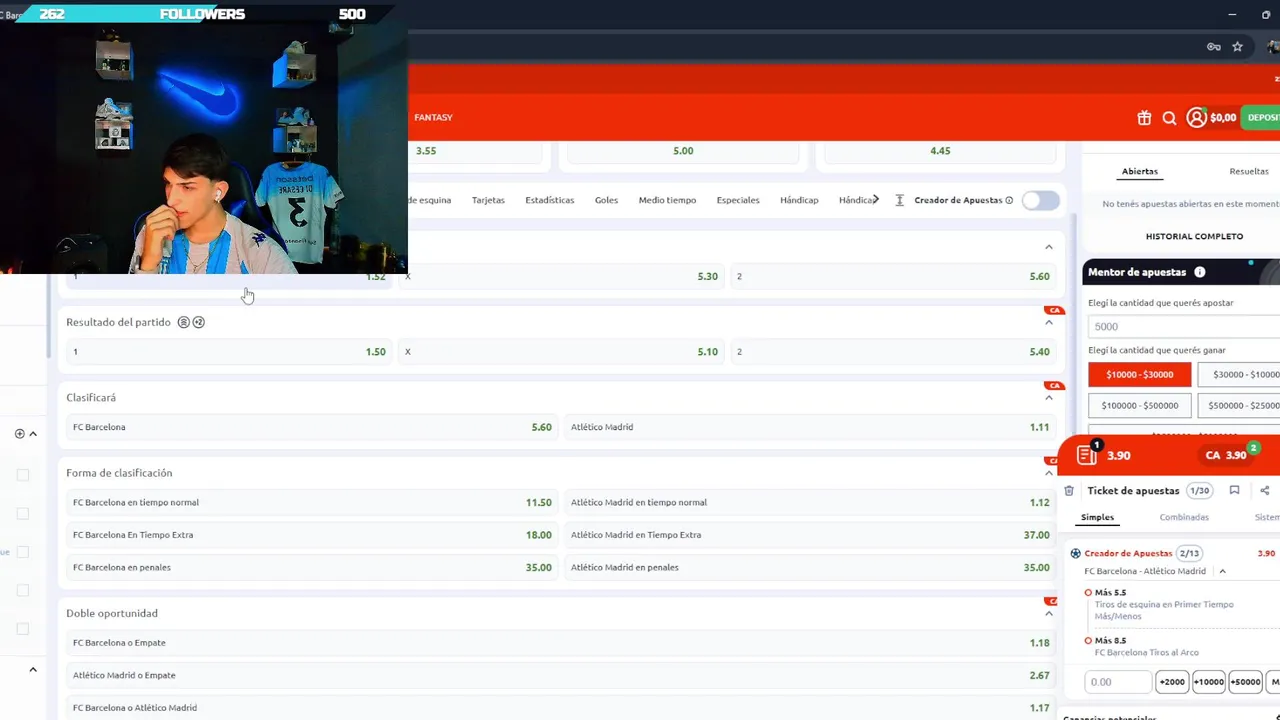Bet on Atlético Madrid Clasificará at 1.11
This screenshot has width=1280, height=720.
pyautogui.click(x=810, y=427)
